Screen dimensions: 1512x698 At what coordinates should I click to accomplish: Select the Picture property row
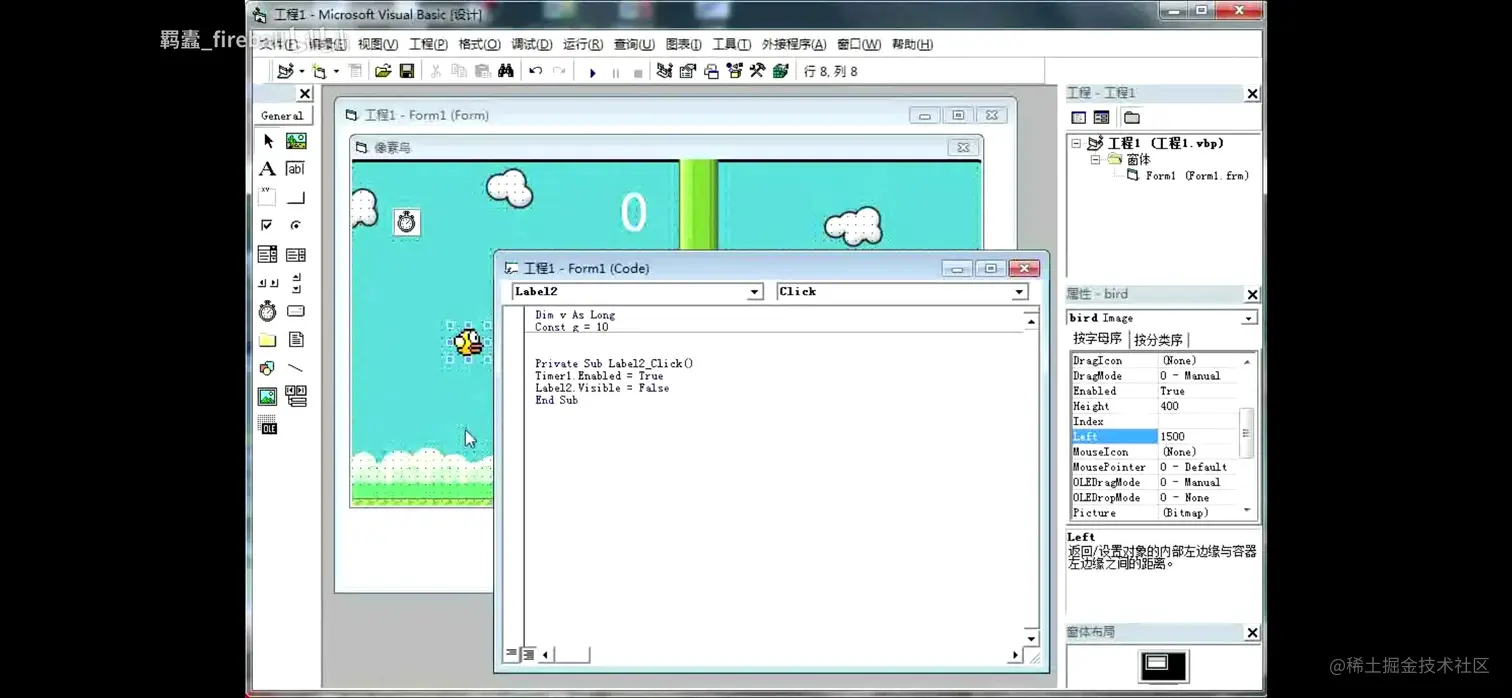pos(1154,513)
